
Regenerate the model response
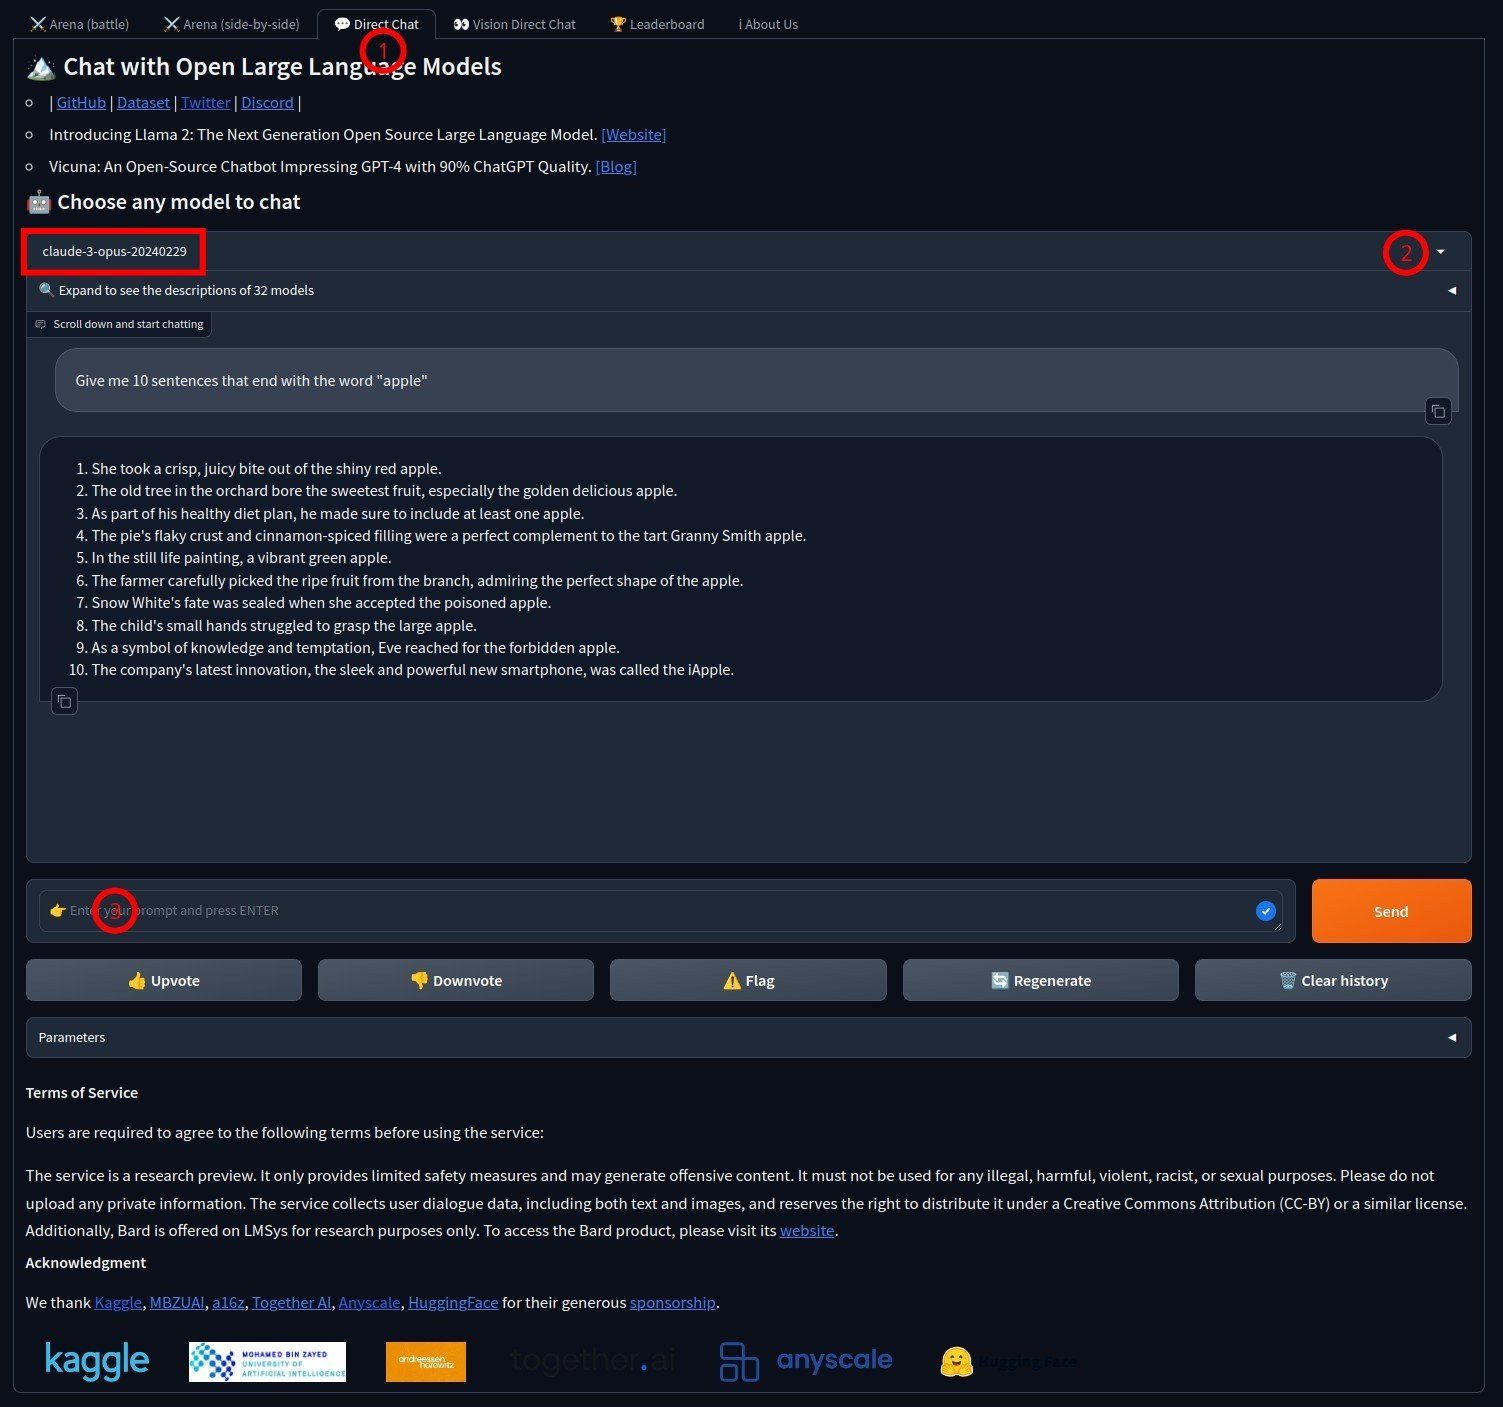(x=1040, y=981)
